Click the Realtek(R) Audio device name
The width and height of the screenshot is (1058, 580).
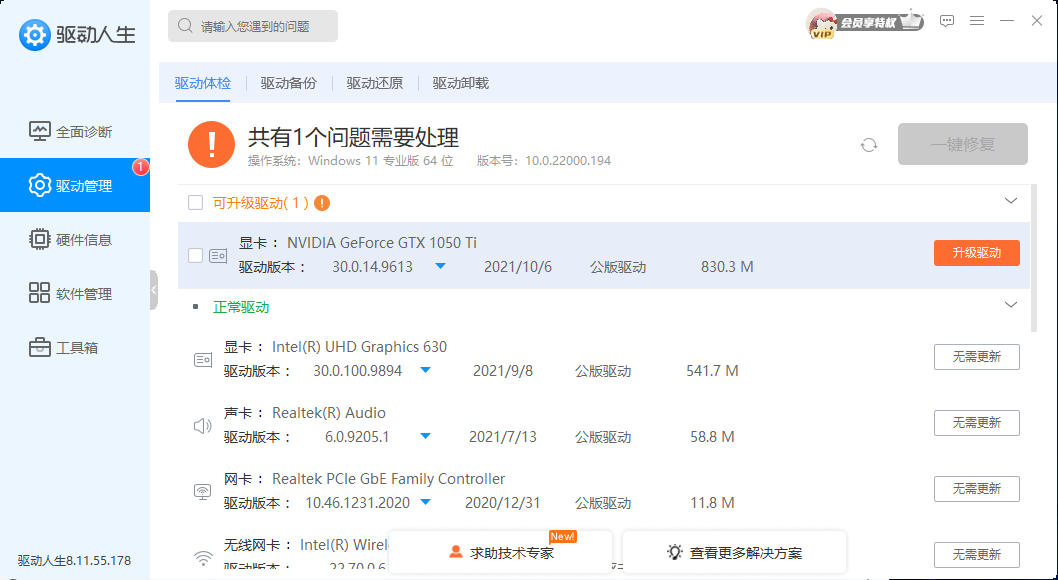pyautogui.click(x=329, y=413)
